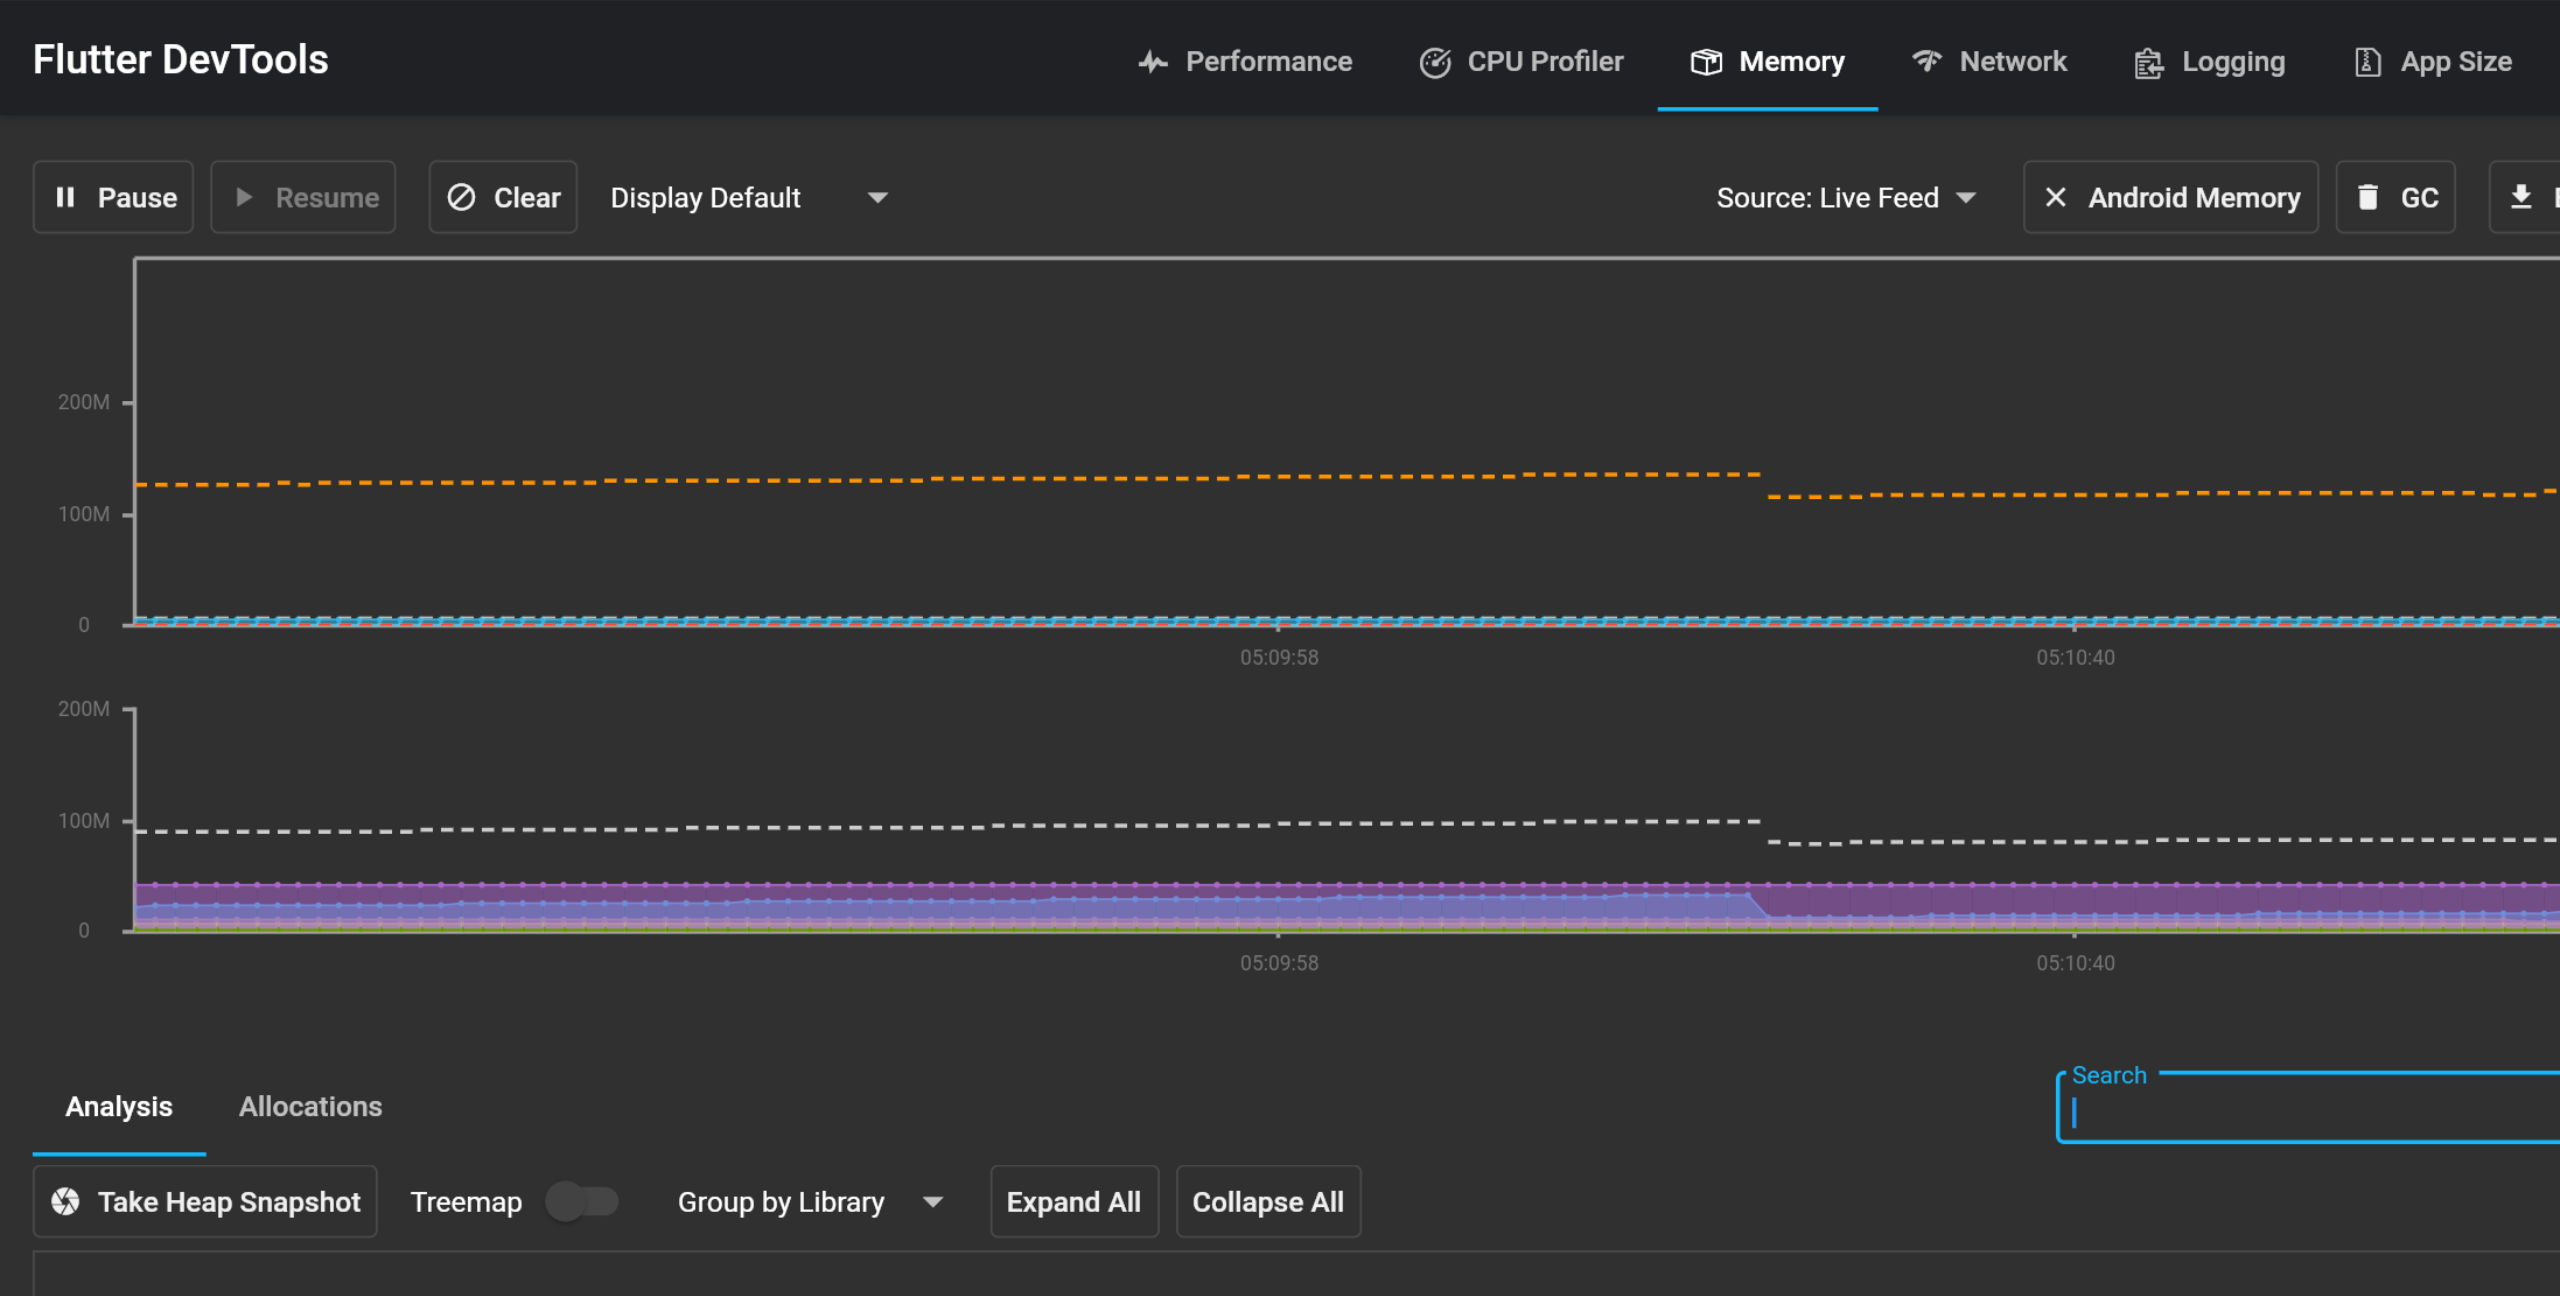Viewport: 2560px width, 1296px height.
Task: Click the GC trash can icon
Action: tap(2368, 197)
